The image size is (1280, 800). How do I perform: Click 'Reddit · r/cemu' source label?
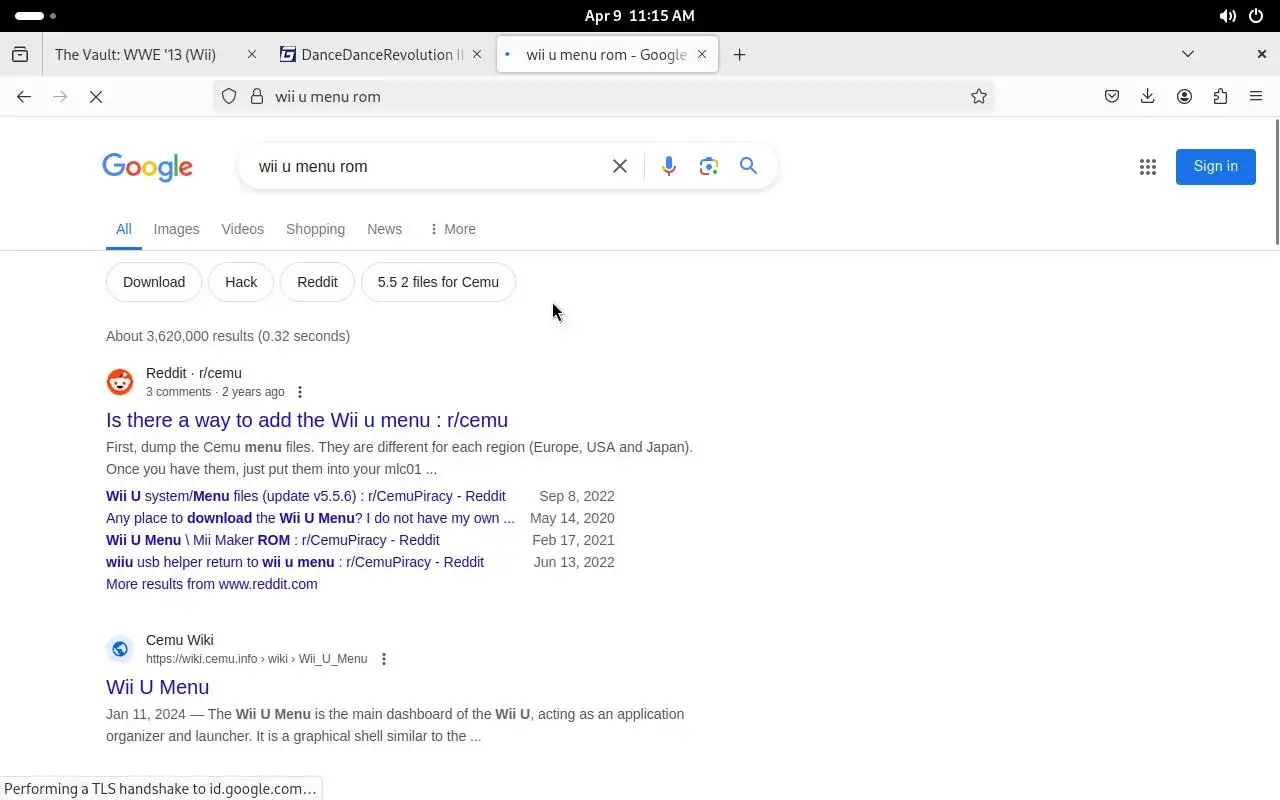tap(194, 373)
